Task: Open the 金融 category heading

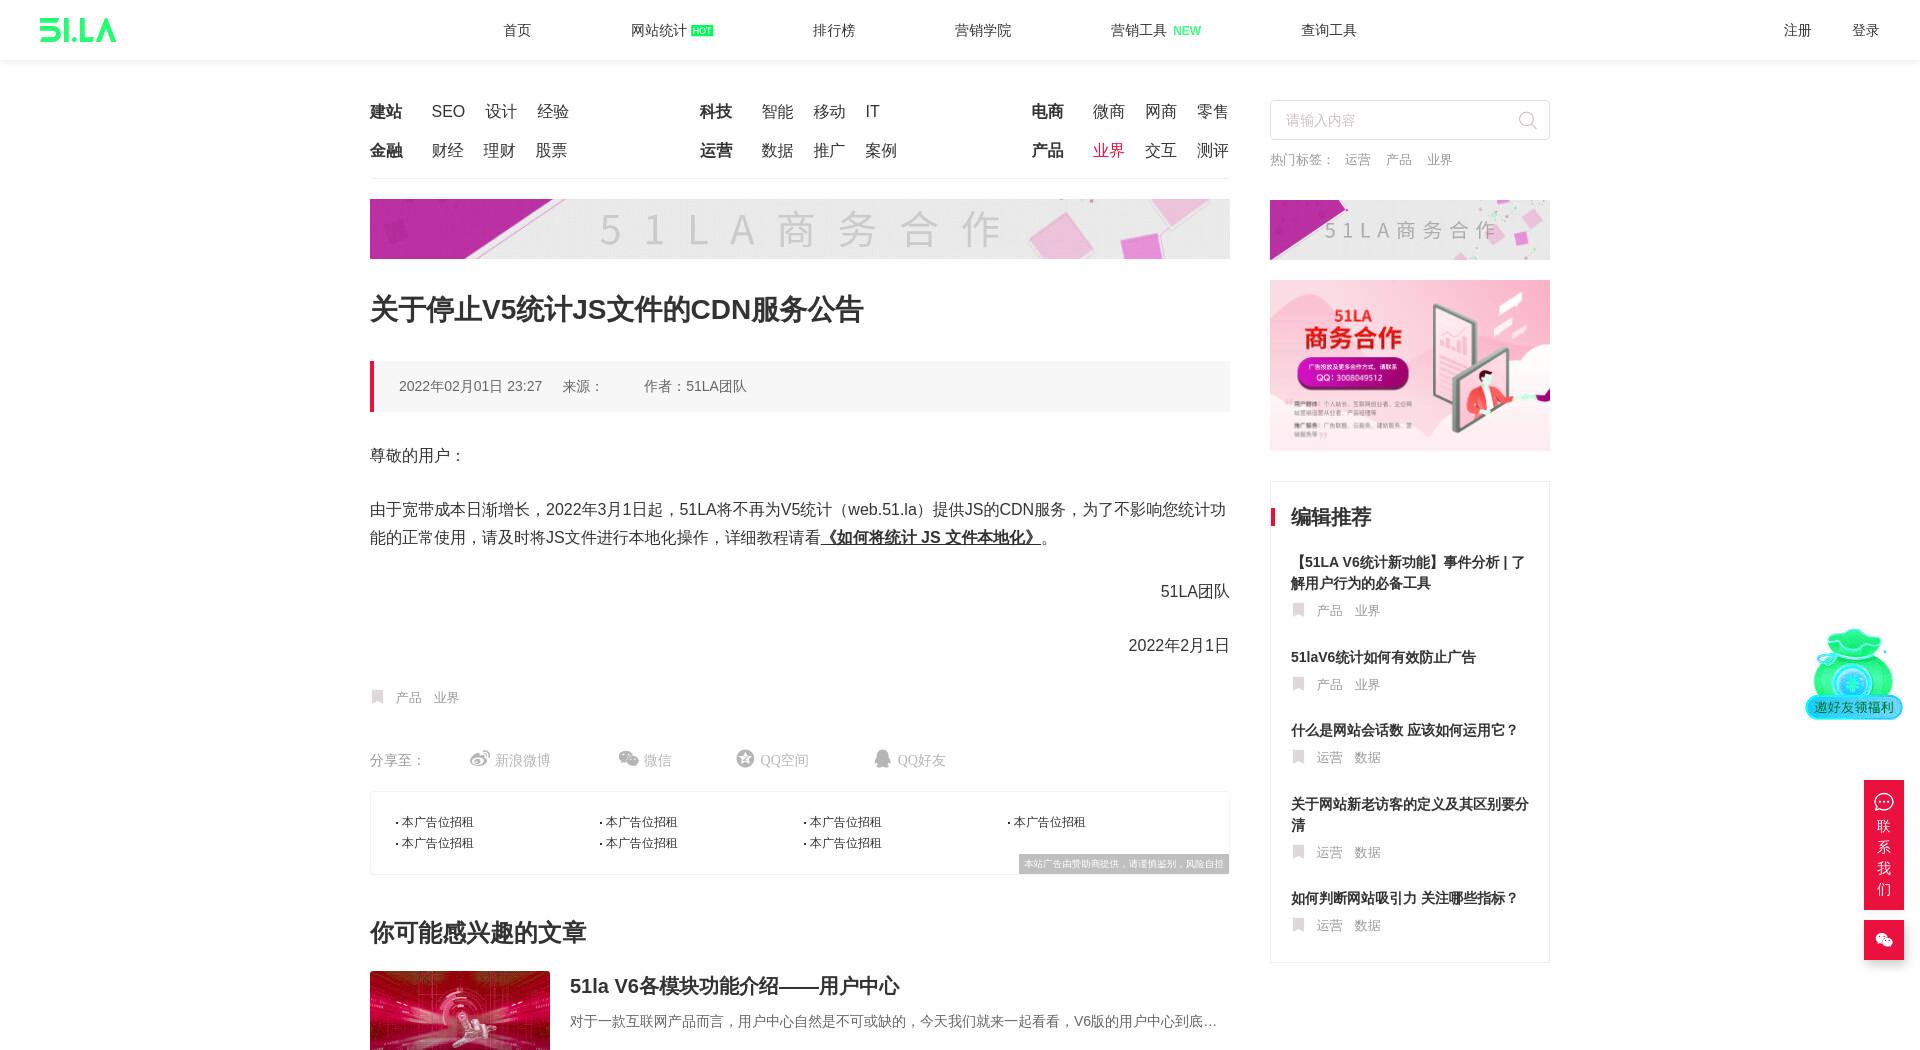Action: [x=386, y=151]
